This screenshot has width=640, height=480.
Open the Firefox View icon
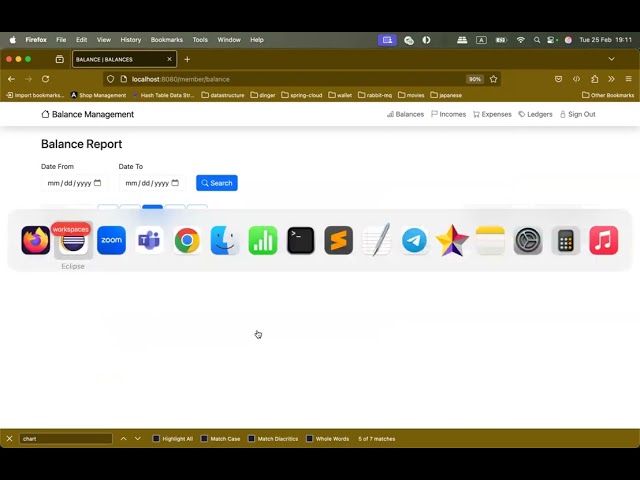60,59
